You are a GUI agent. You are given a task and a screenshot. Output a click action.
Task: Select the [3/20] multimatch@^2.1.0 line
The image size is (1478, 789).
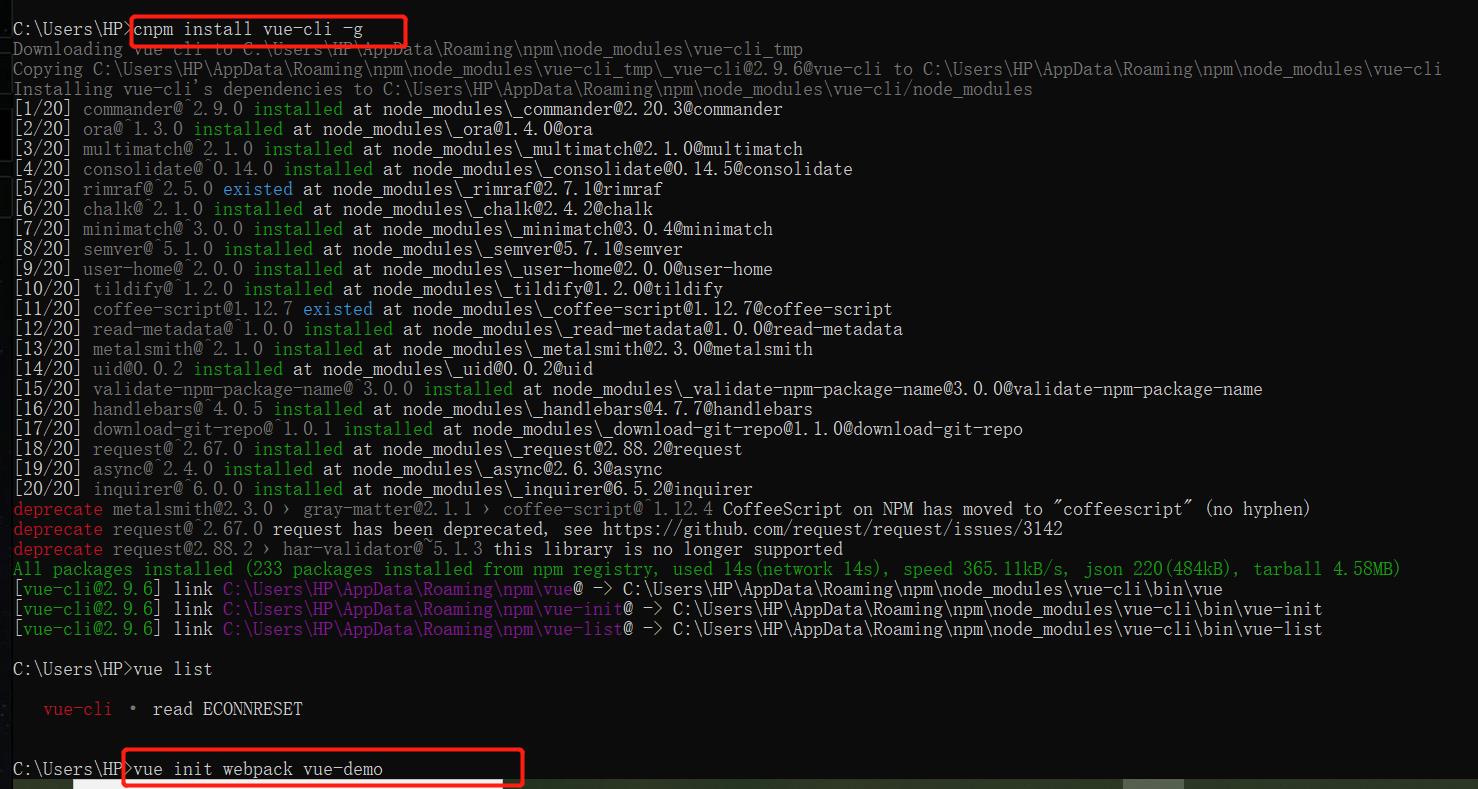(x=408, y=149)
